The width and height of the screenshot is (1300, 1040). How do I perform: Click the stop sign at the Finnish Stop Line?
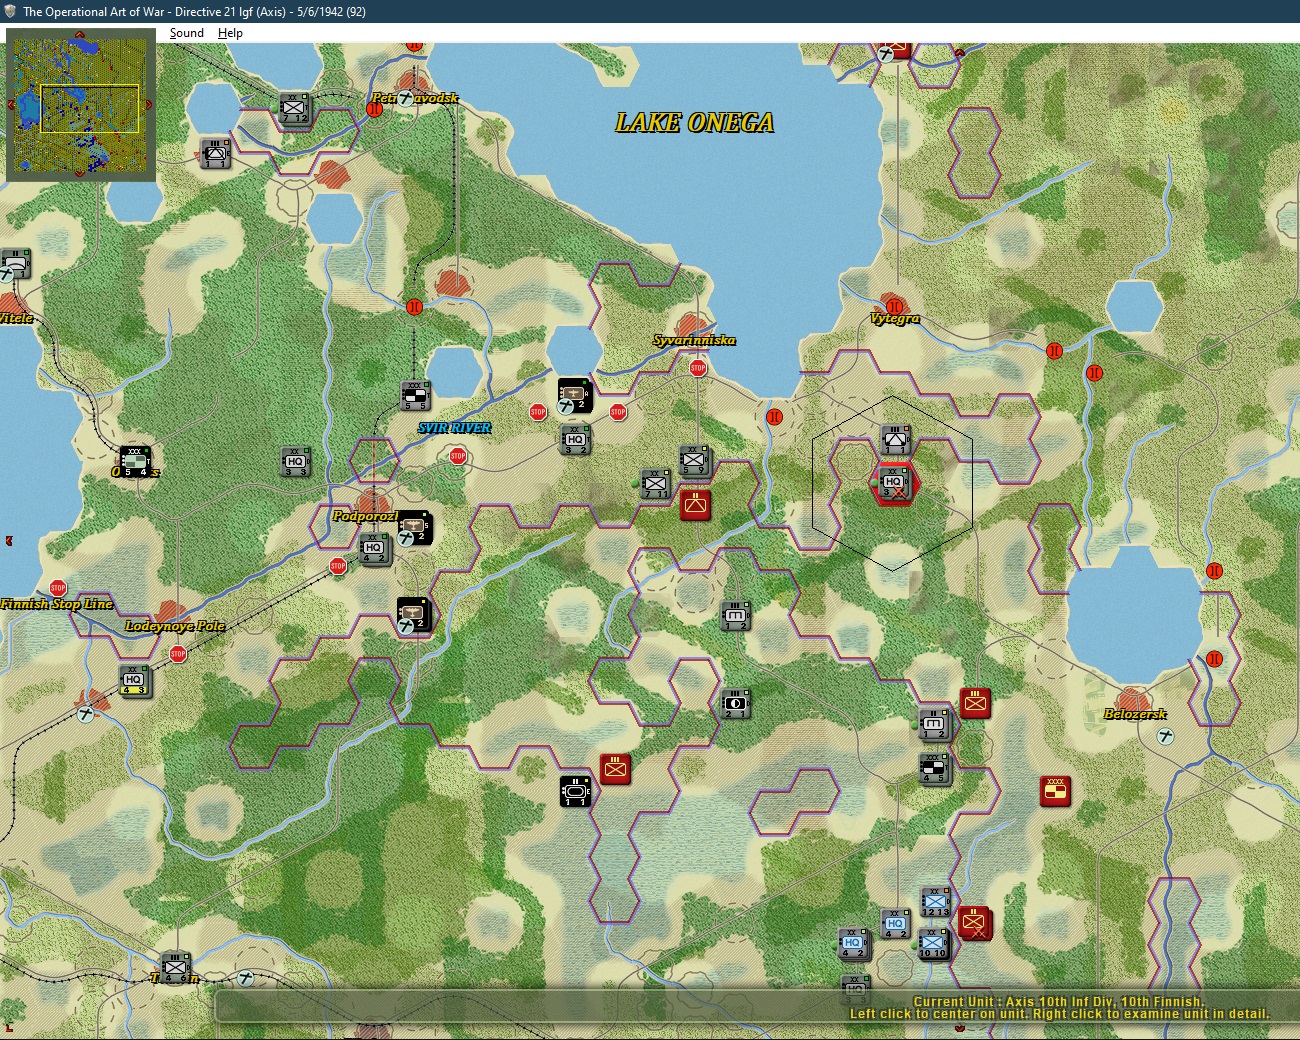coord(58,588)
